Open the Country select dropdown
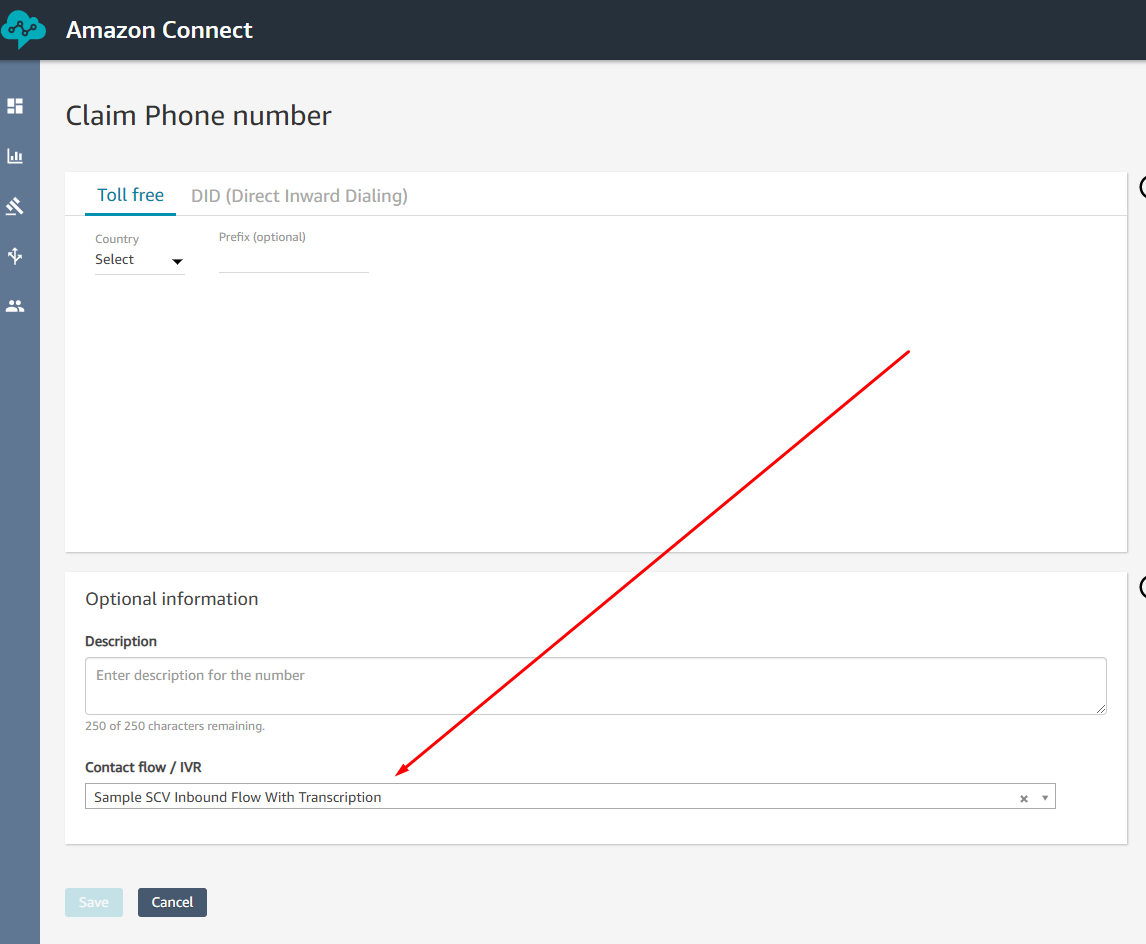Screen dimensions: 1146x944 [139, 260]
